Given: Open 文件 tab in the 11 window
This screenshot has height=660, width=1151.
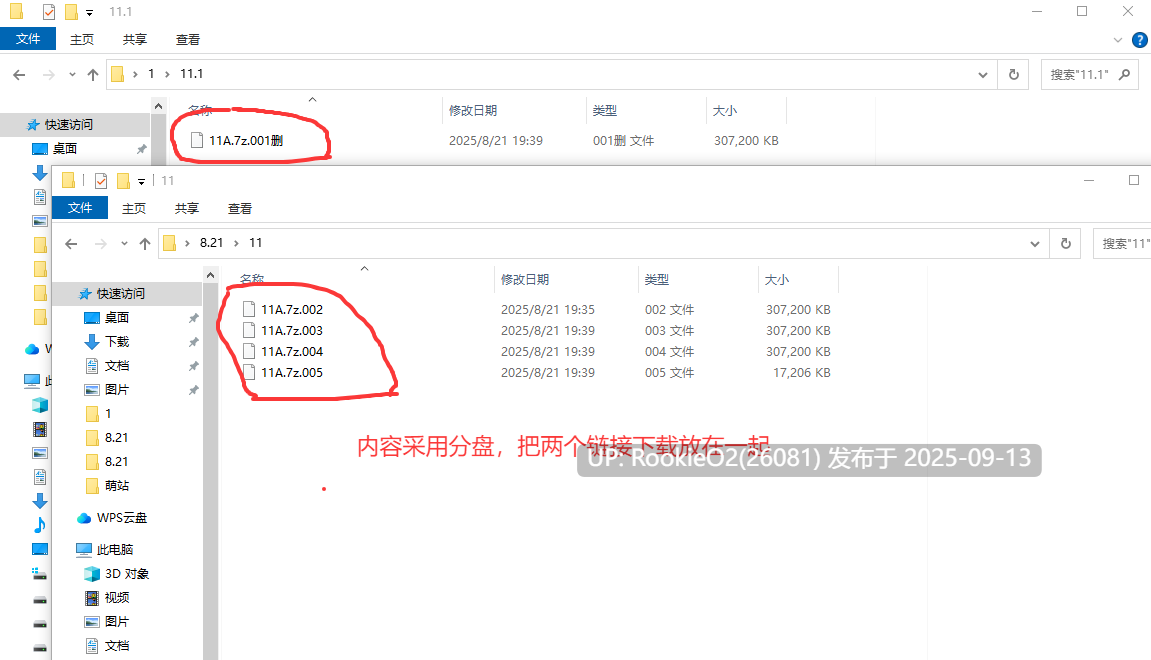Looking at the screenshot, I should coord(80,208).
